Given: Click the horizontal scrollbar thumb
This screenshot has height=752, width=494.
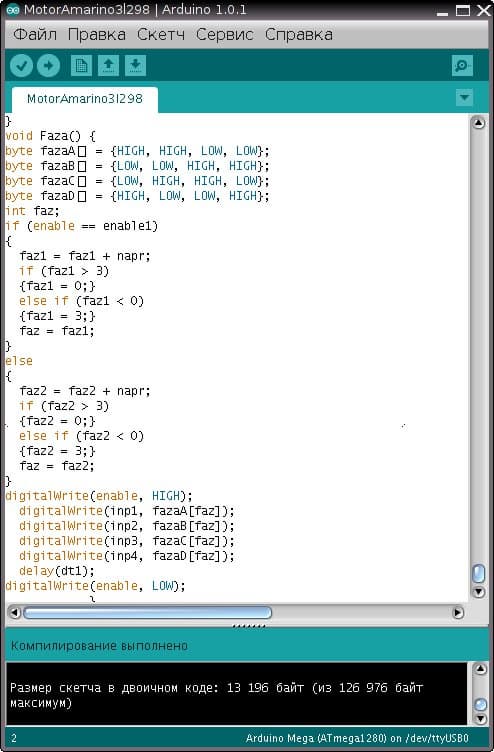Looking at the screenshot, I should pyautogui.click(x=147, y=612).
